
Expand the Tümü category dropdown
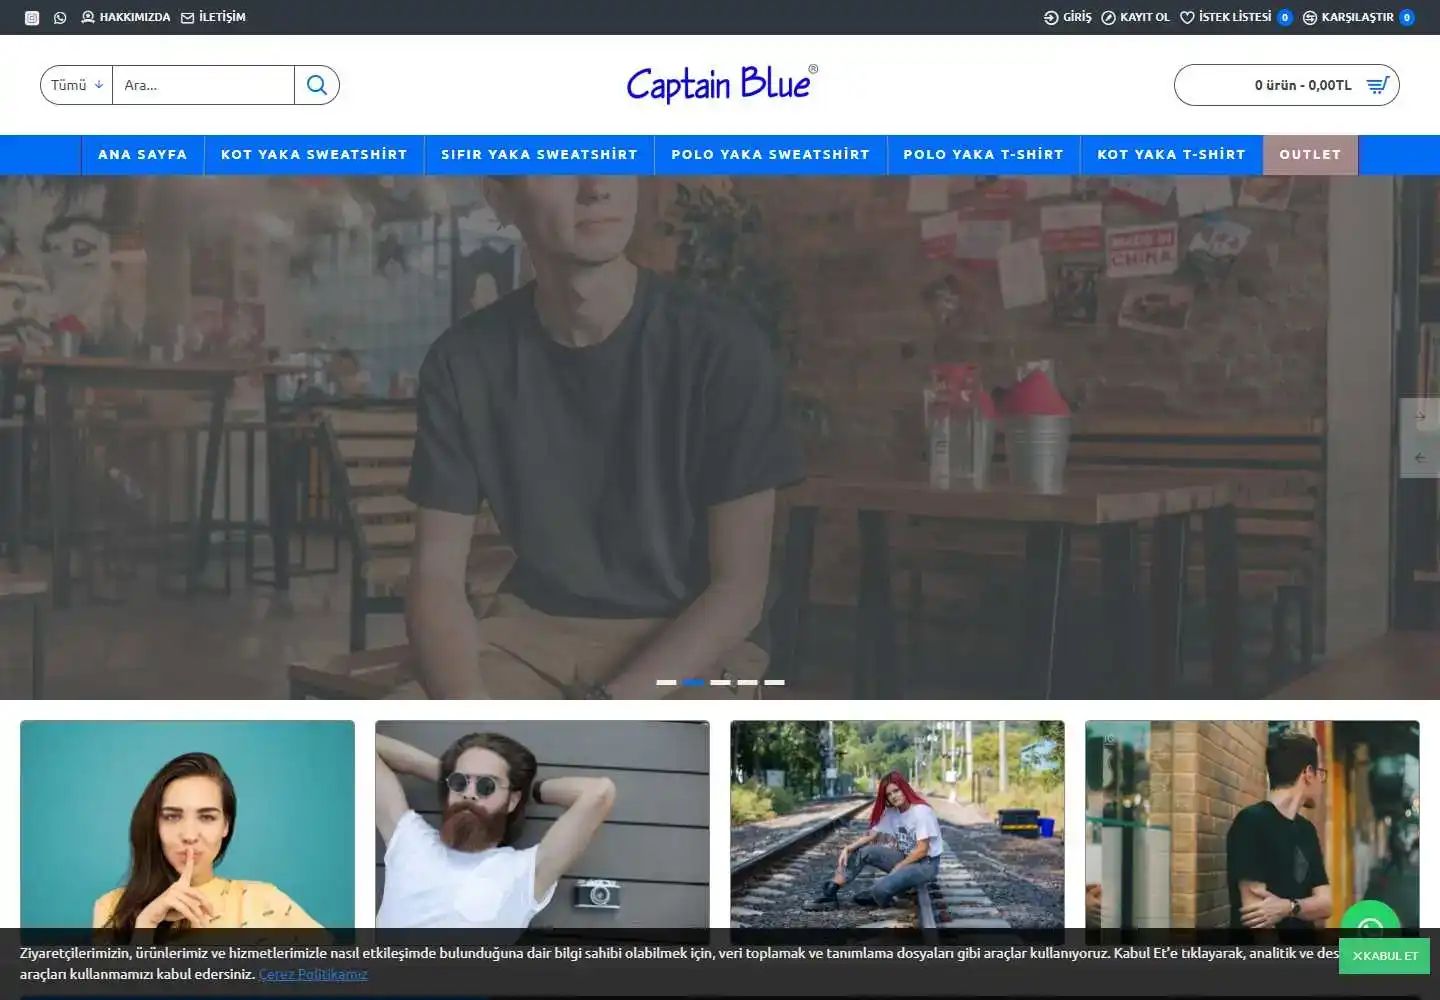click(x=77, y=85)
